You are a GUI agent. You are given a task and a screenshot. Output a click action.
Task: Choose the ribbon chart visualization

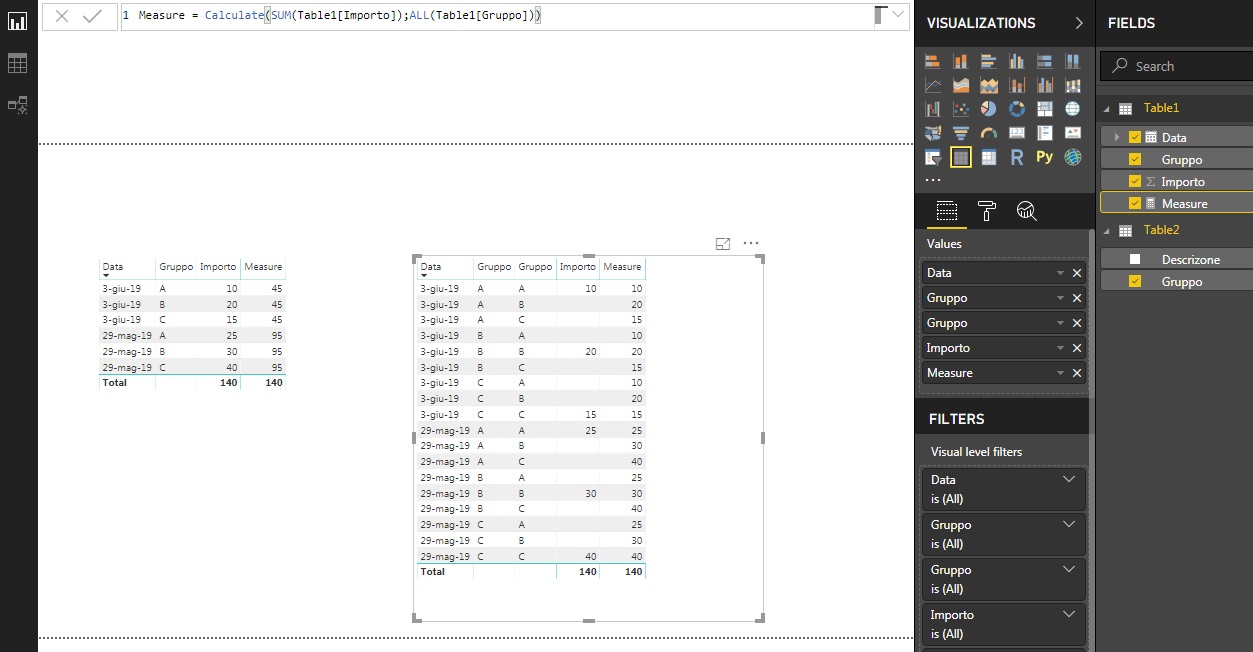tap(1073, 85)
